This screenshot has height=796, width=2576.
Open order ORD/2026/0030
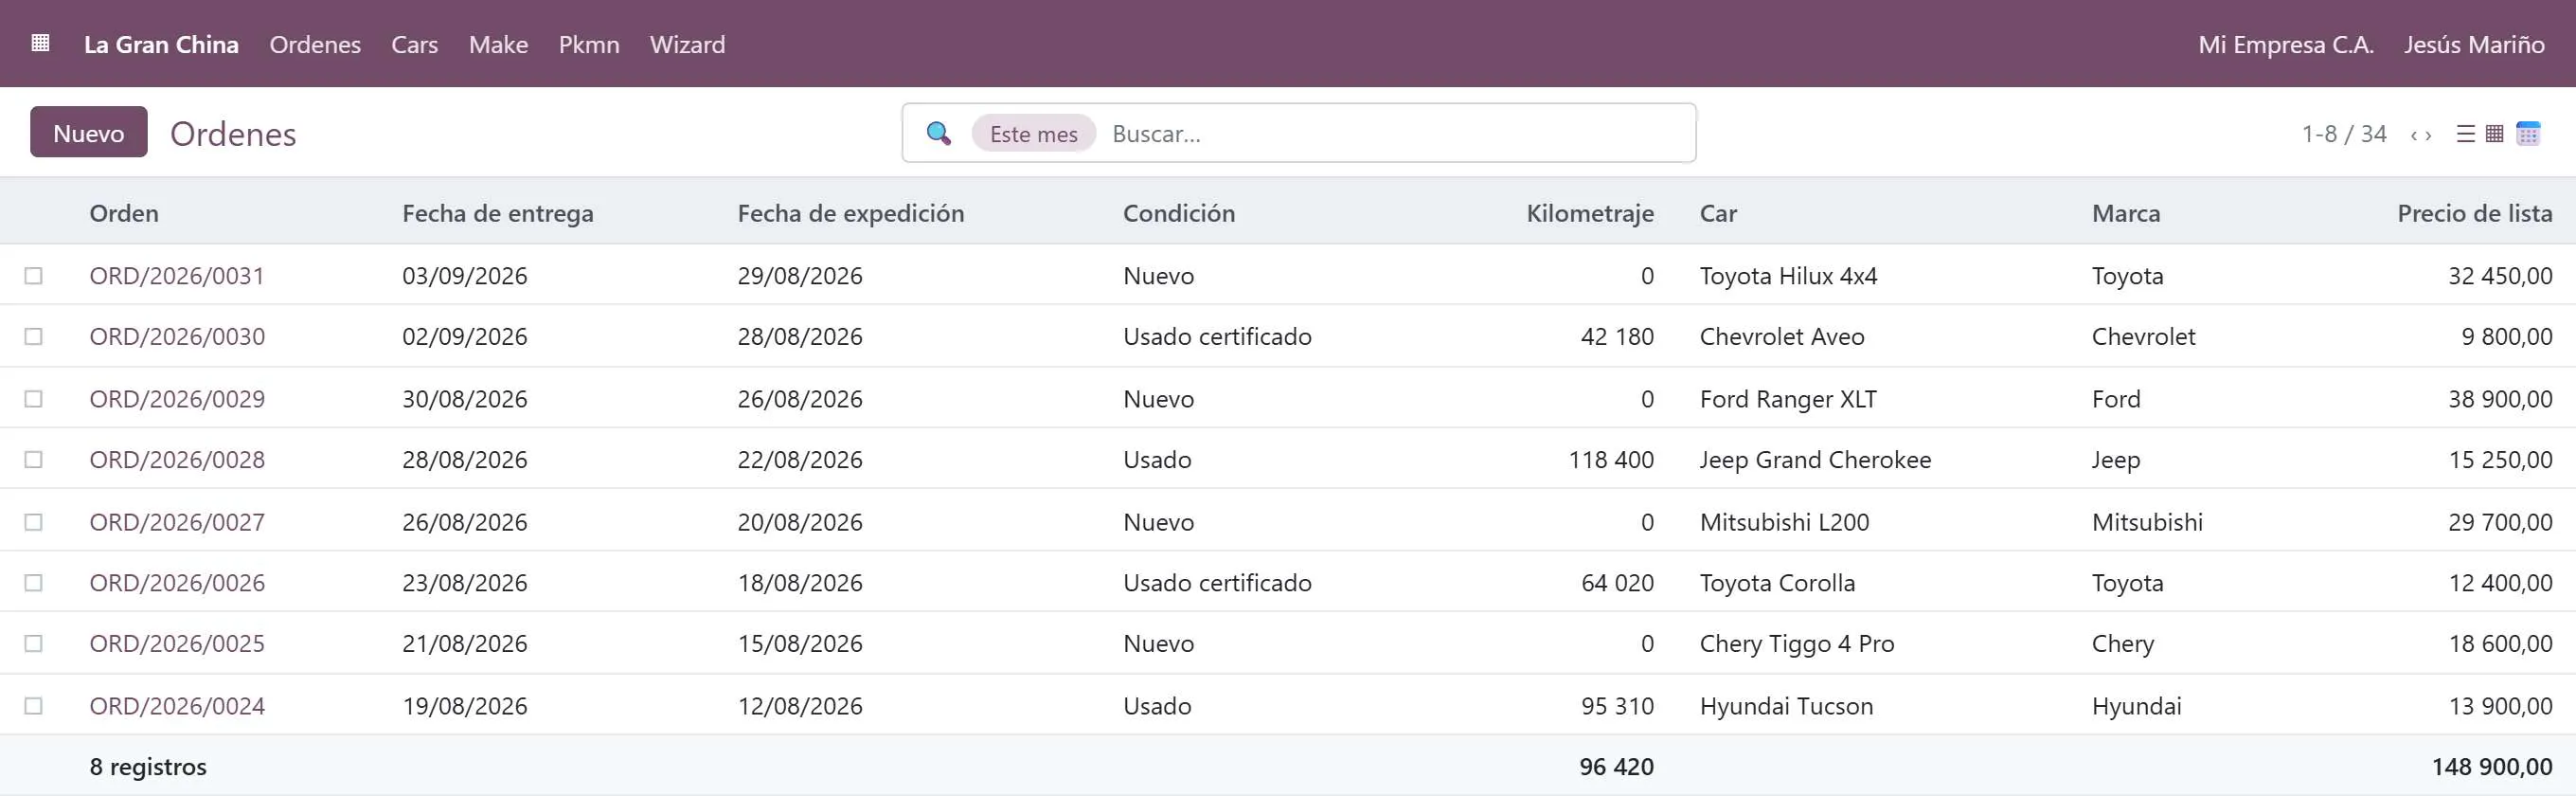pos(177,336)
